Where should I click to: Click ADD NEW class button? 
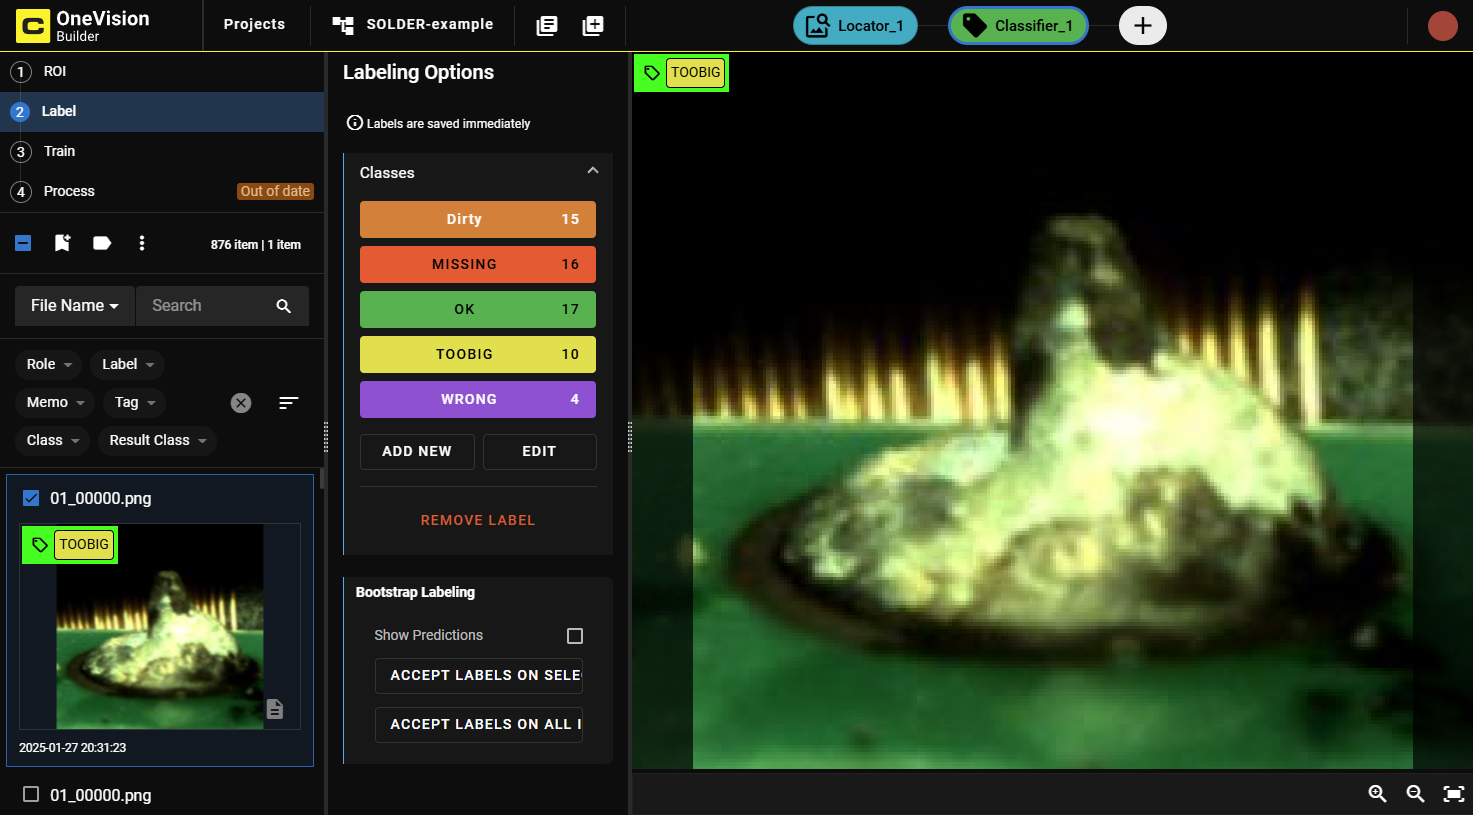[x=417, y=452]
